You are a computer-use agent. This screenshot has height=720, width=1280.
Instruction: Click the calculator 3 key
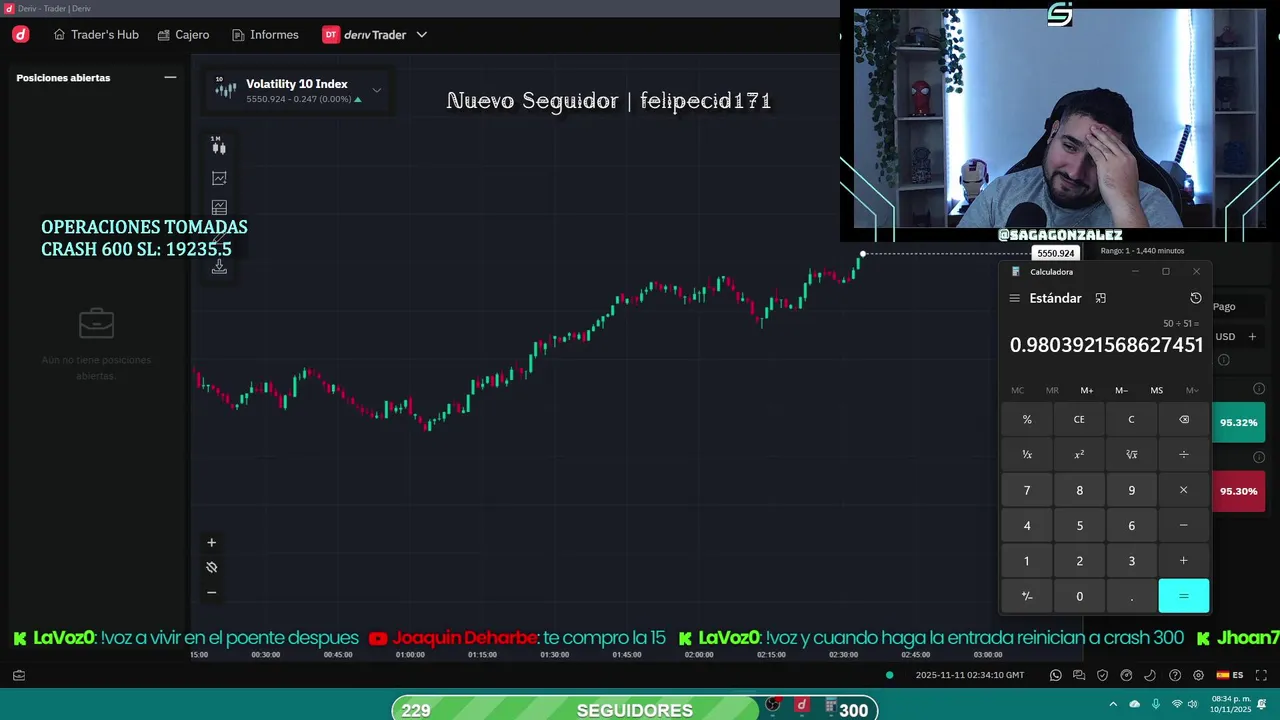[x=1131, y=561]
